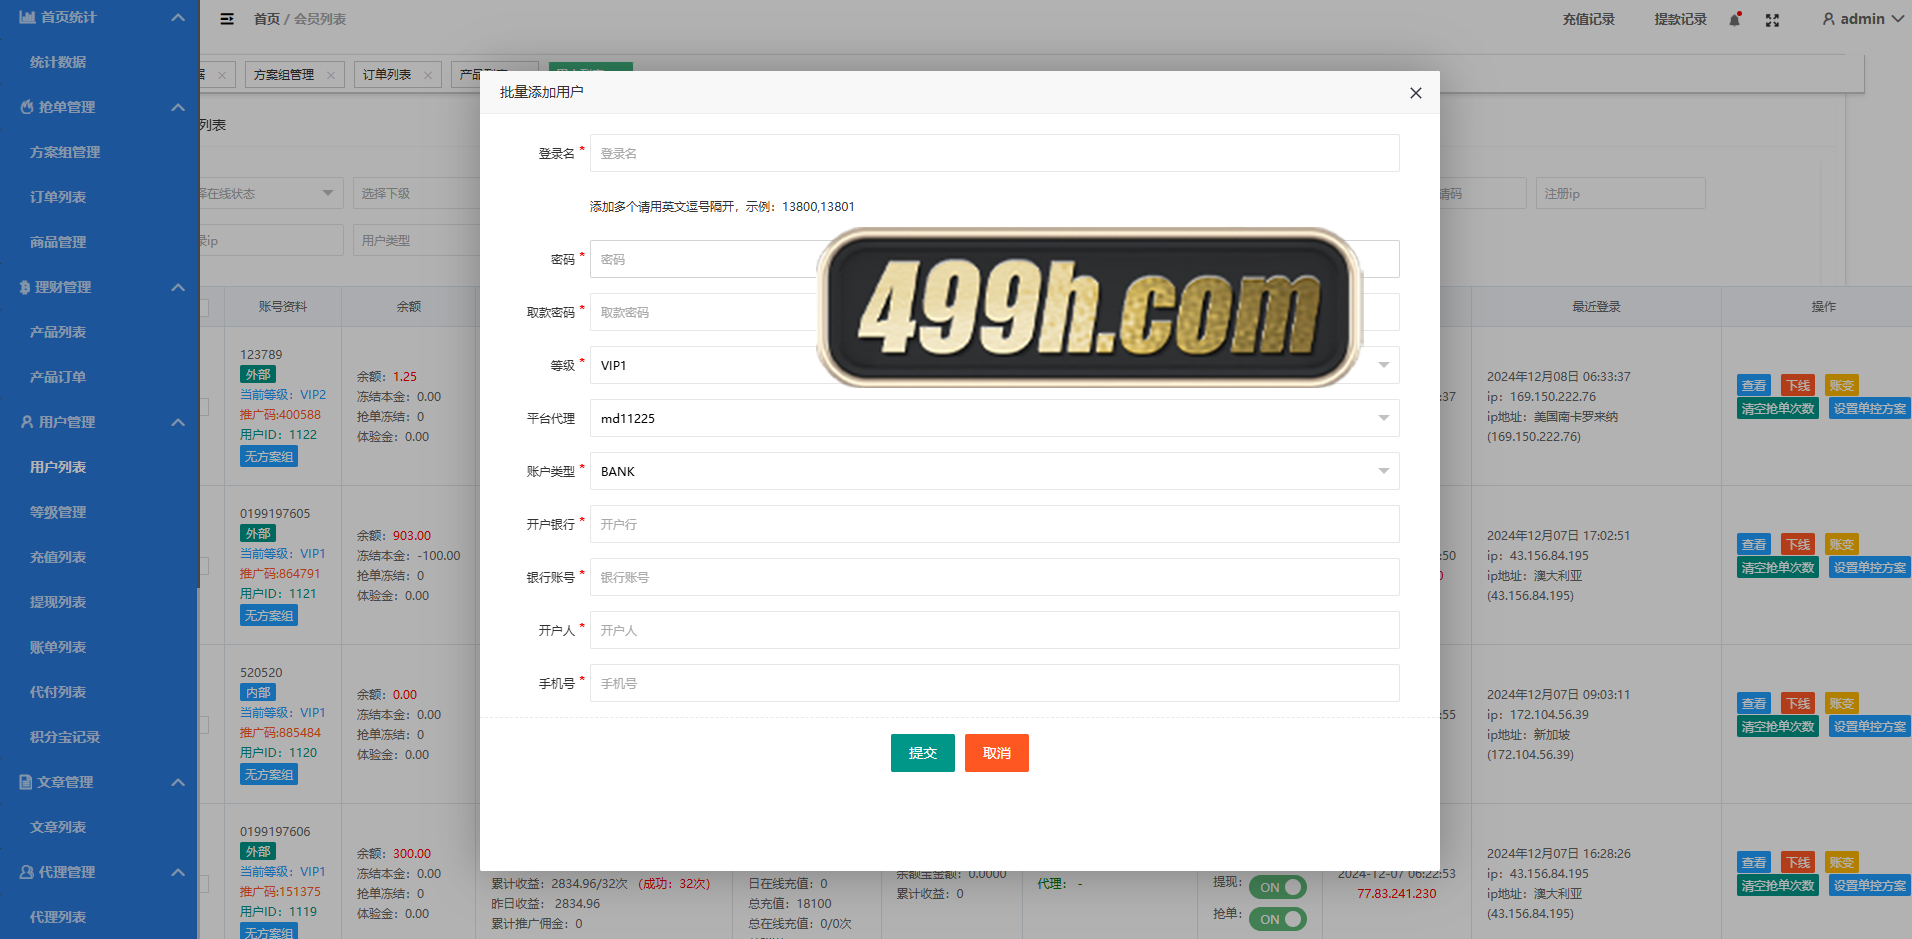Open the 账户类型 BANK dropdown
The image size is (1912, 939).
click(x=995, y=471)
